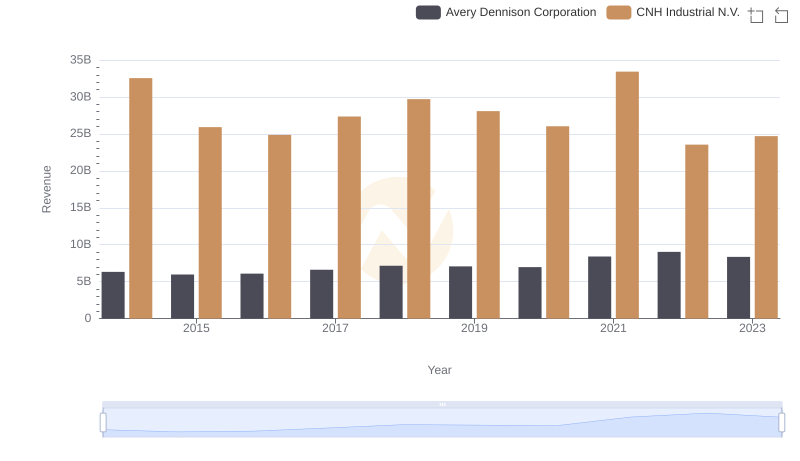The height and width of the screenshot is (461, 800).
Task: Click the right handle of the zoom slider
Action: click(x=781, y=422)
